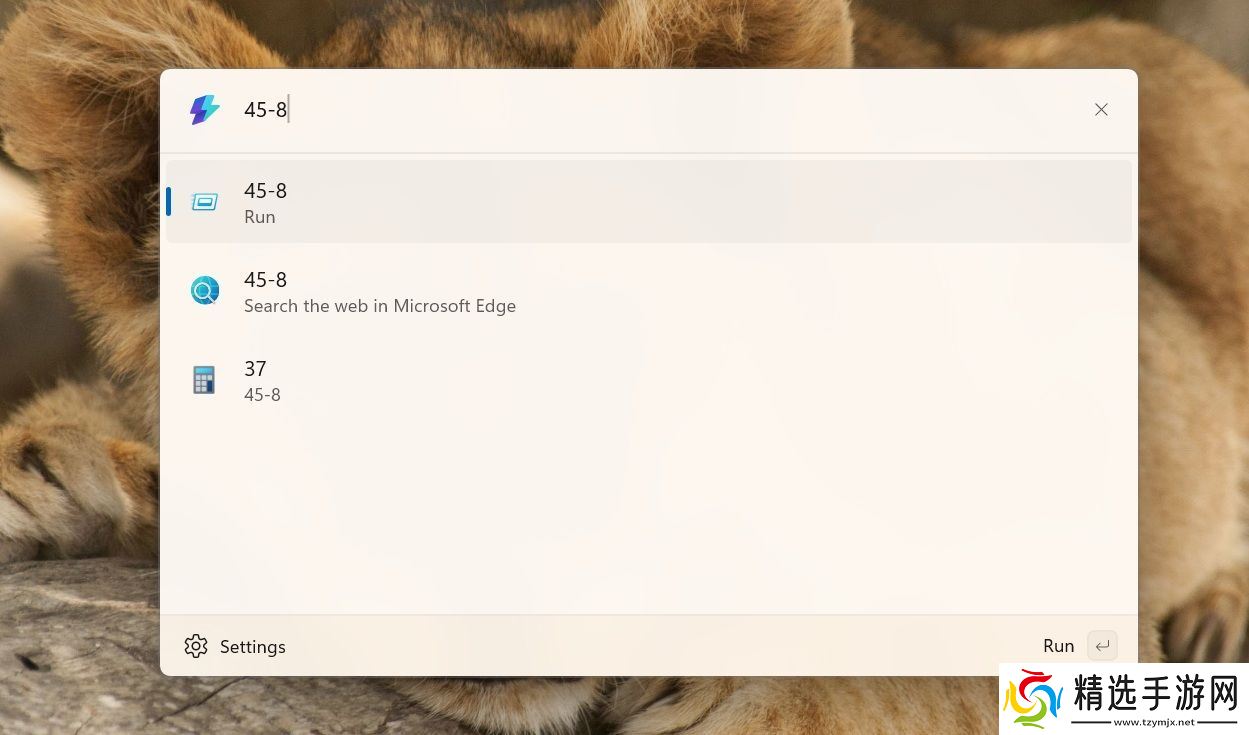Select the calculator answer 37
This screenshot has height=735, width=1249.
[255, 369]
